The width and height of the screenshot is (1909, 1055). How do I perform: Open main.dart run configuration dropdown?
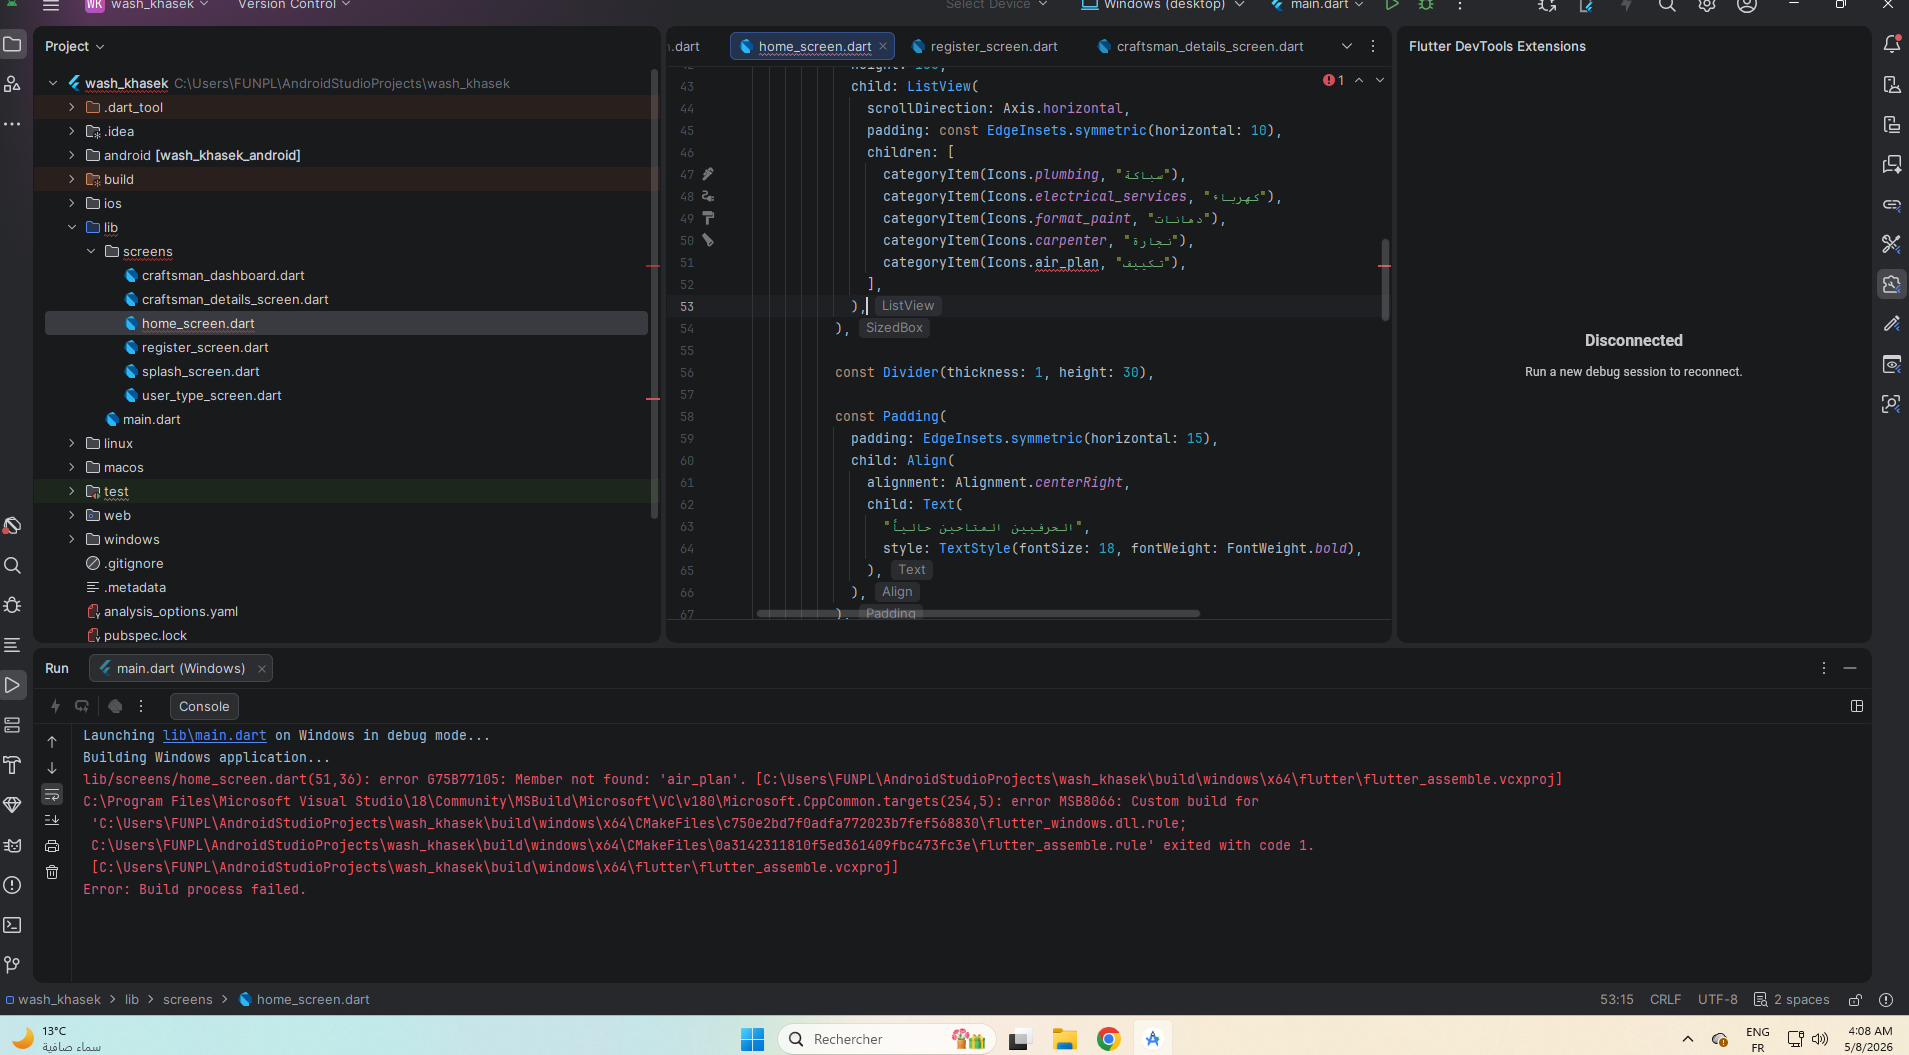(1317, 5)
